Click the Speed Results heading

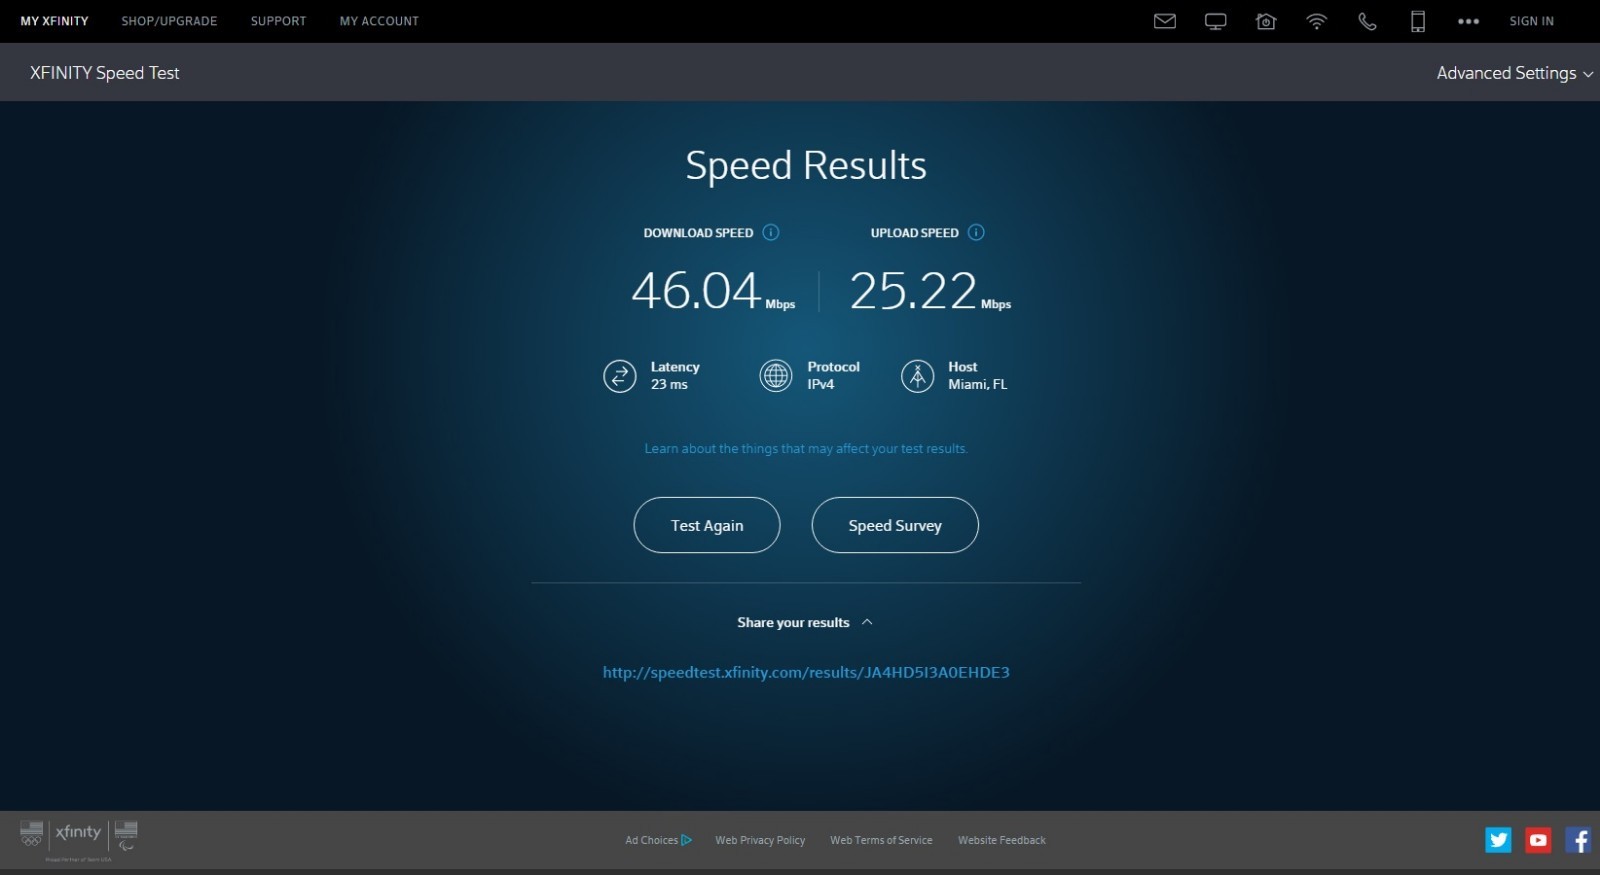(x=806, y=166)
